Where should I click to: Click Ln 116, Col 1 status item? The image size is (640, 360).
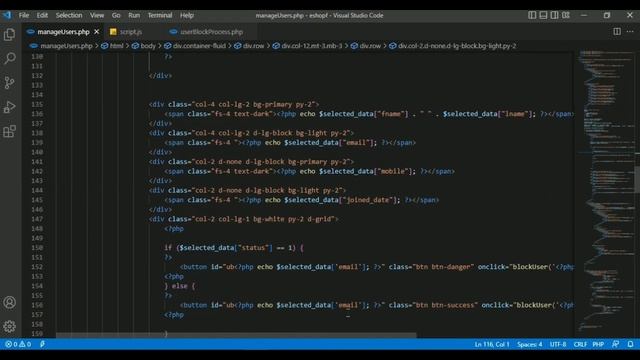tap(492, 344)
